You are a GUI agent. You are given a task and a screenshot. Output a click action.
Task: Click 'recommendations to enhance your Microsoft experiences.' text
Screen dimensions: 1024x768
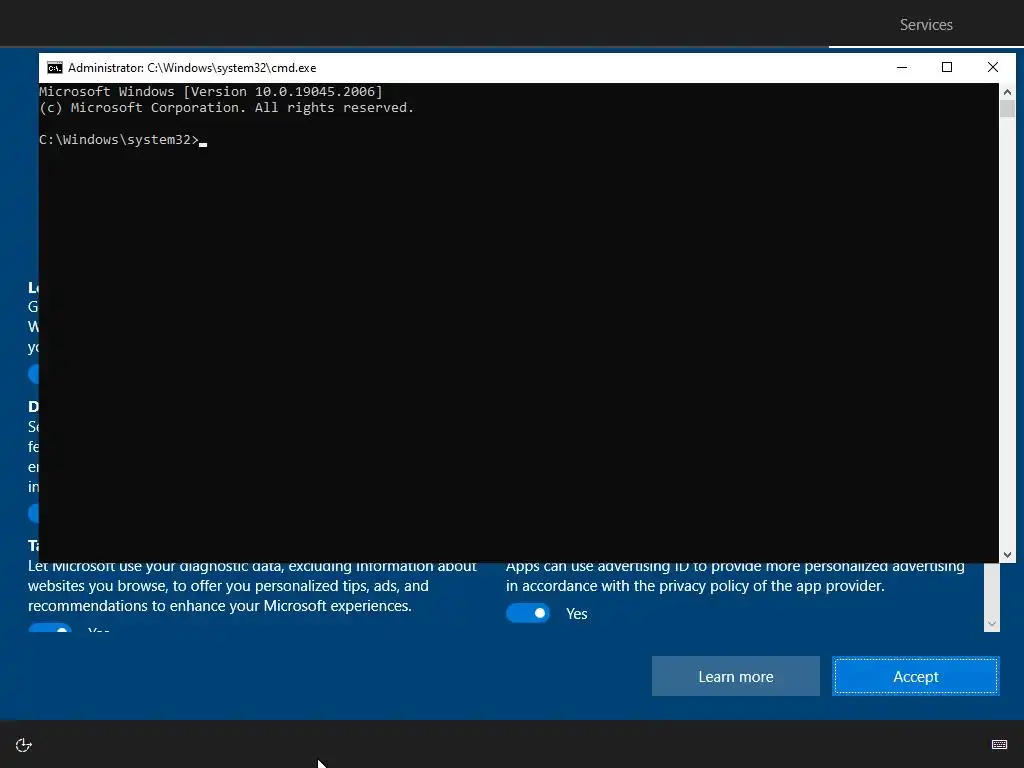click(x=219, y=606)
